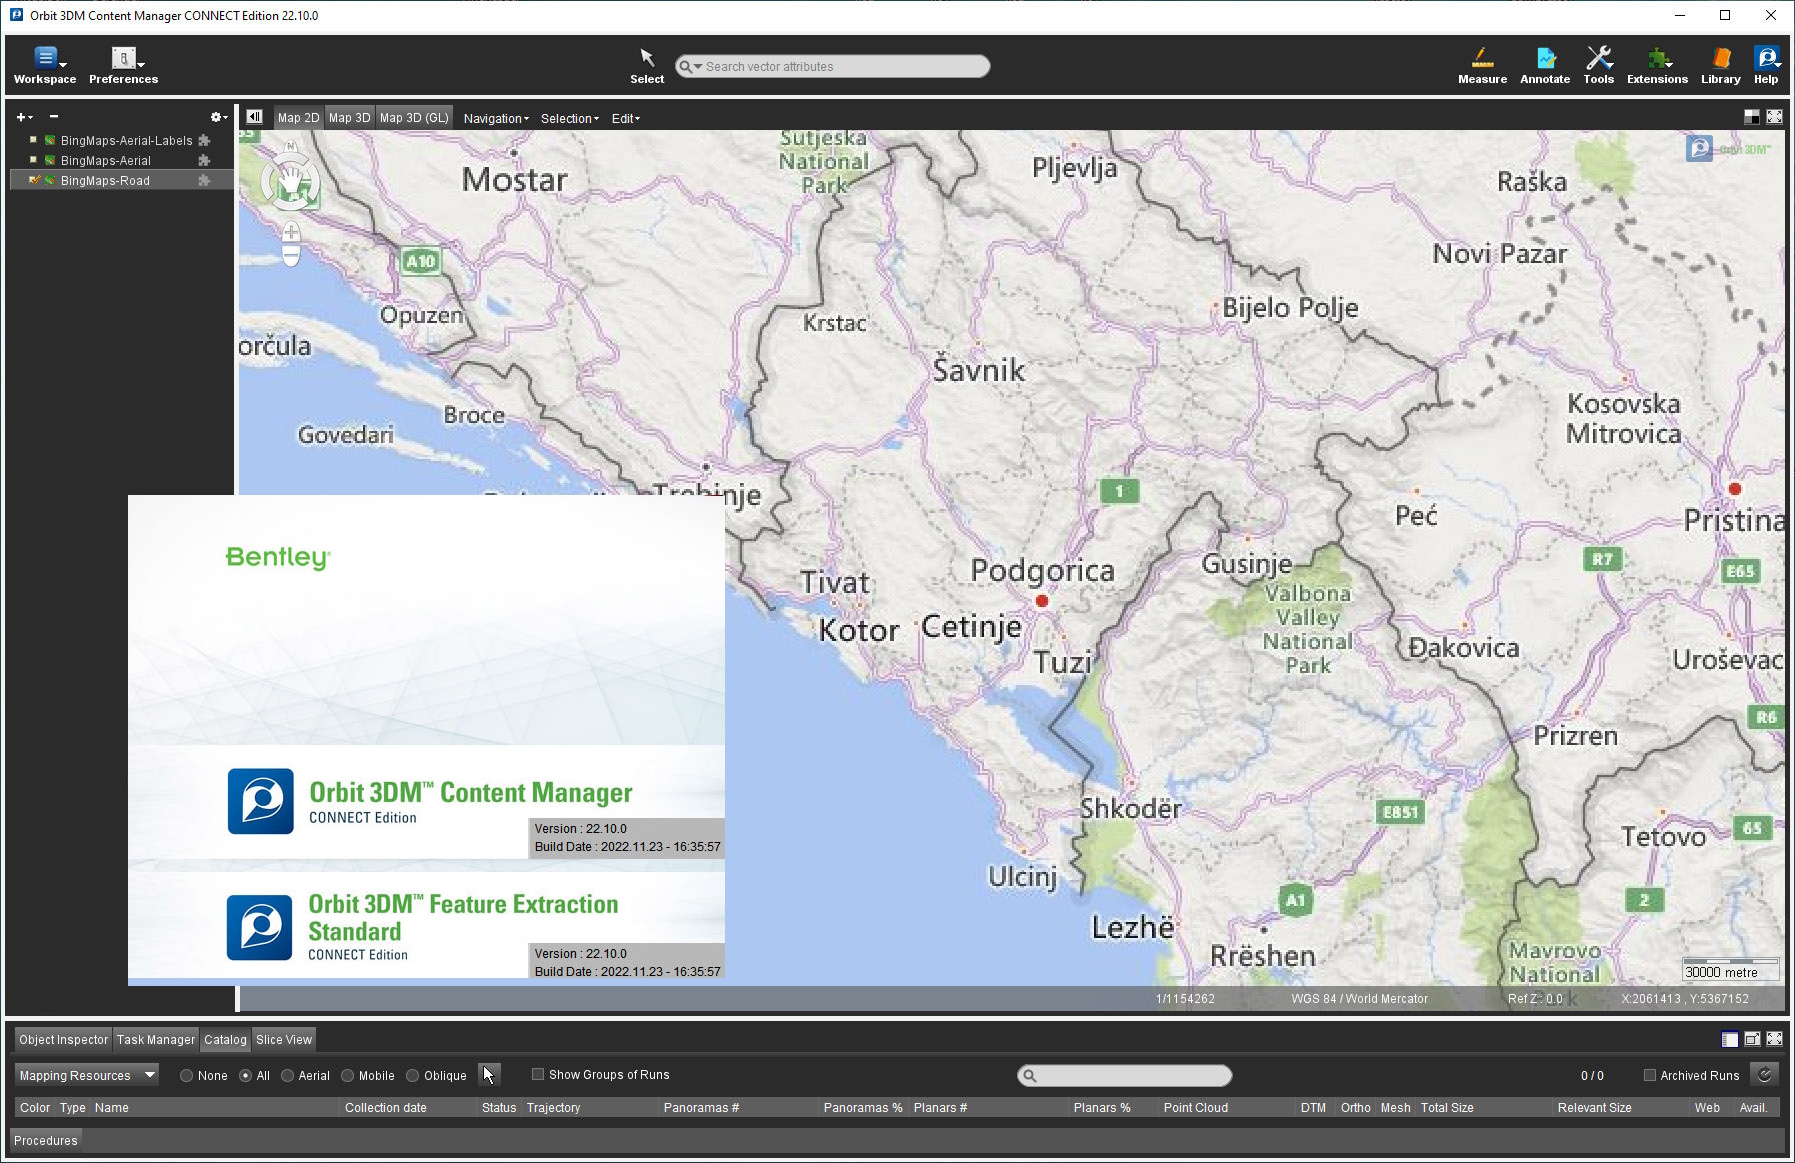This screenshot has height=1163, width=1795.
Task: Open the Measure tool
Action: pos(1482,65)
